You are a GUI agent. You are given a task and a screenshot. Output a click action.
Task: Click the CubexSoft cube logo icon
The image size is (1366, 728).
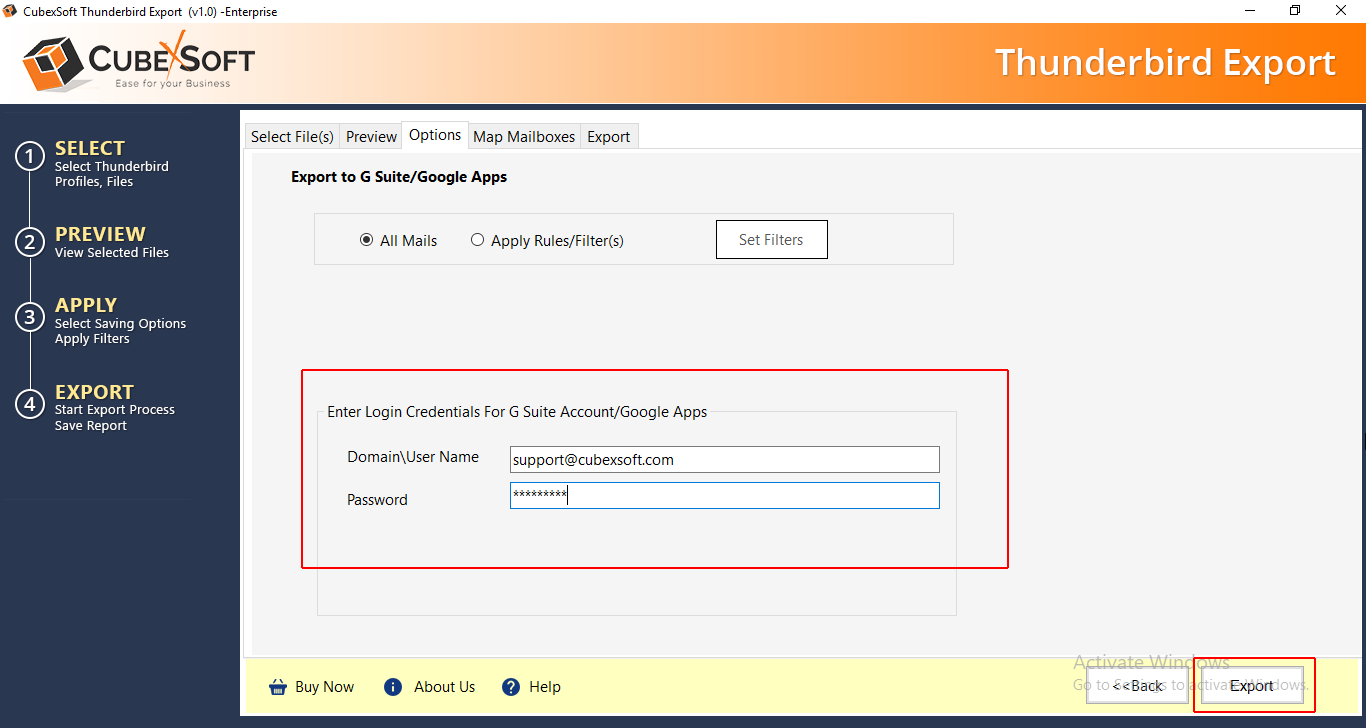point(54,62)
